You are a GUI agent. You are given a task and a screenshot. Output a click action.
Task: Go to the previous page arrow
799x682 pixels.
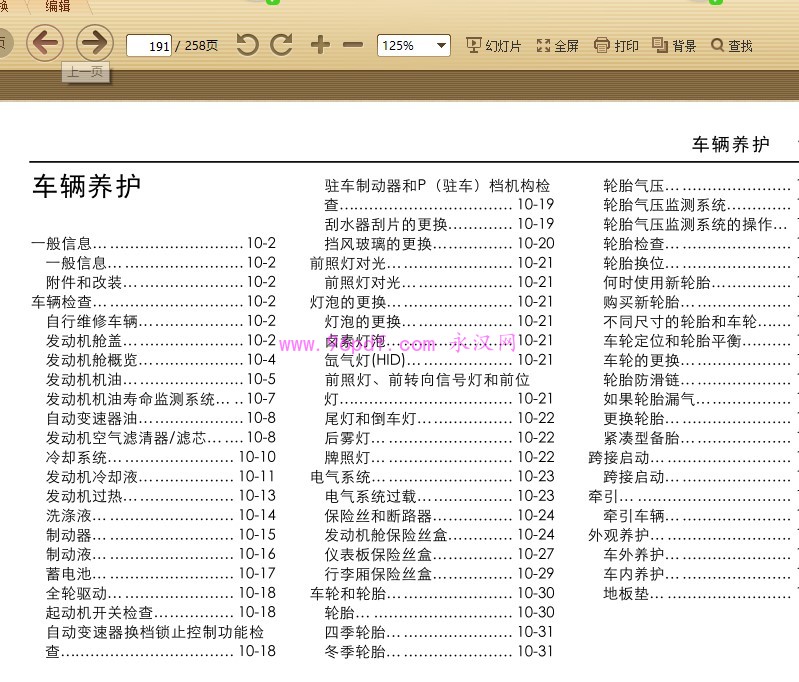coord(44,43)
